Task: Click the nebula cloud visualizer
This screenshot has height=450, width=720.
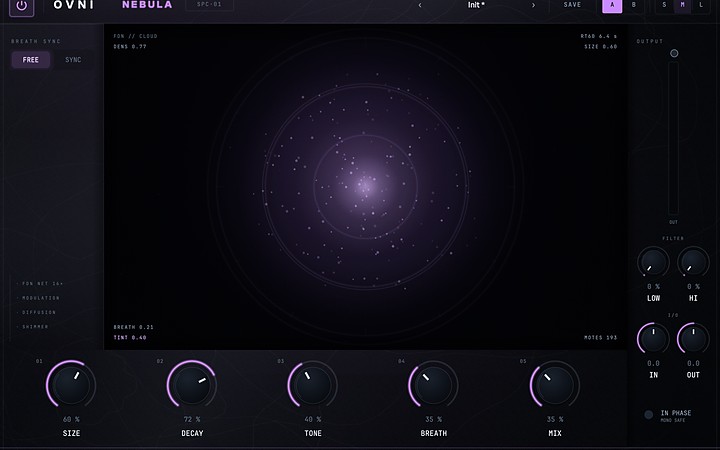Action: click(366, 186)
